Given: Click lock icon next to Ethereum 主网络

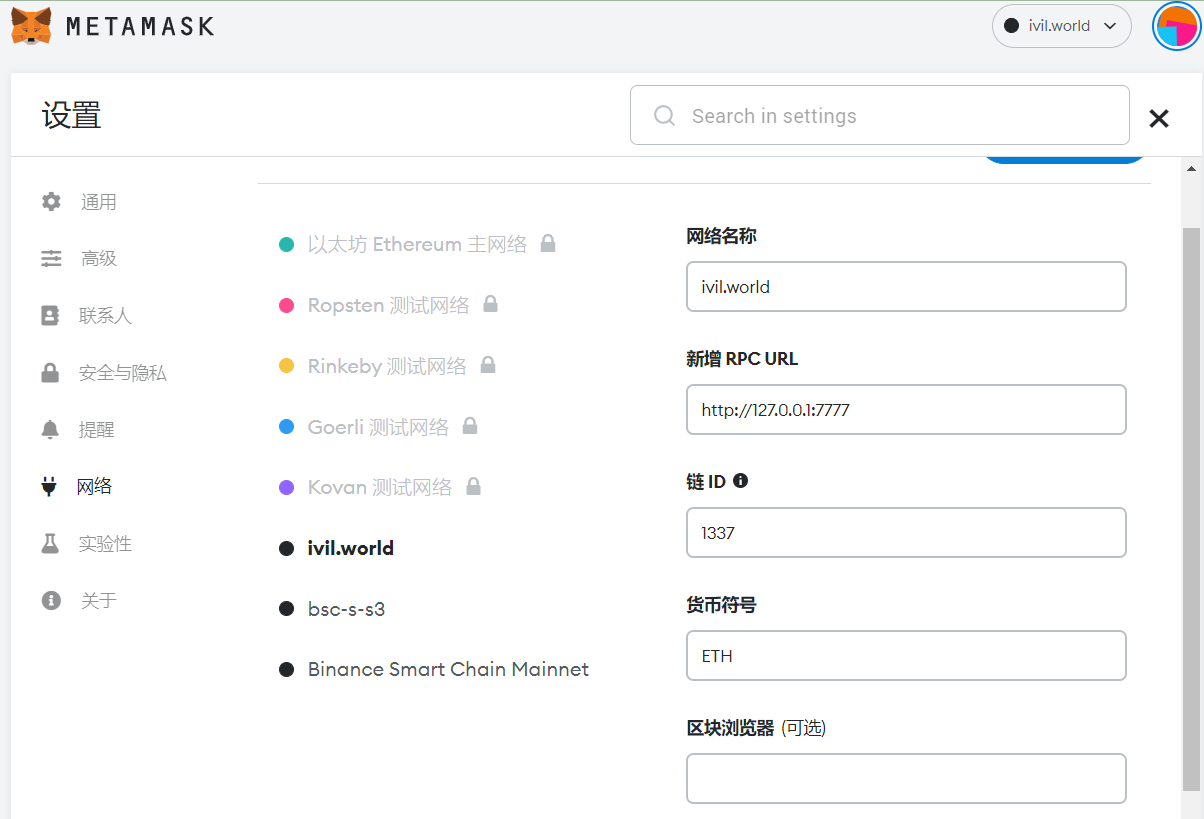Looking at the screenshot, I should click(x=548, y=243).
